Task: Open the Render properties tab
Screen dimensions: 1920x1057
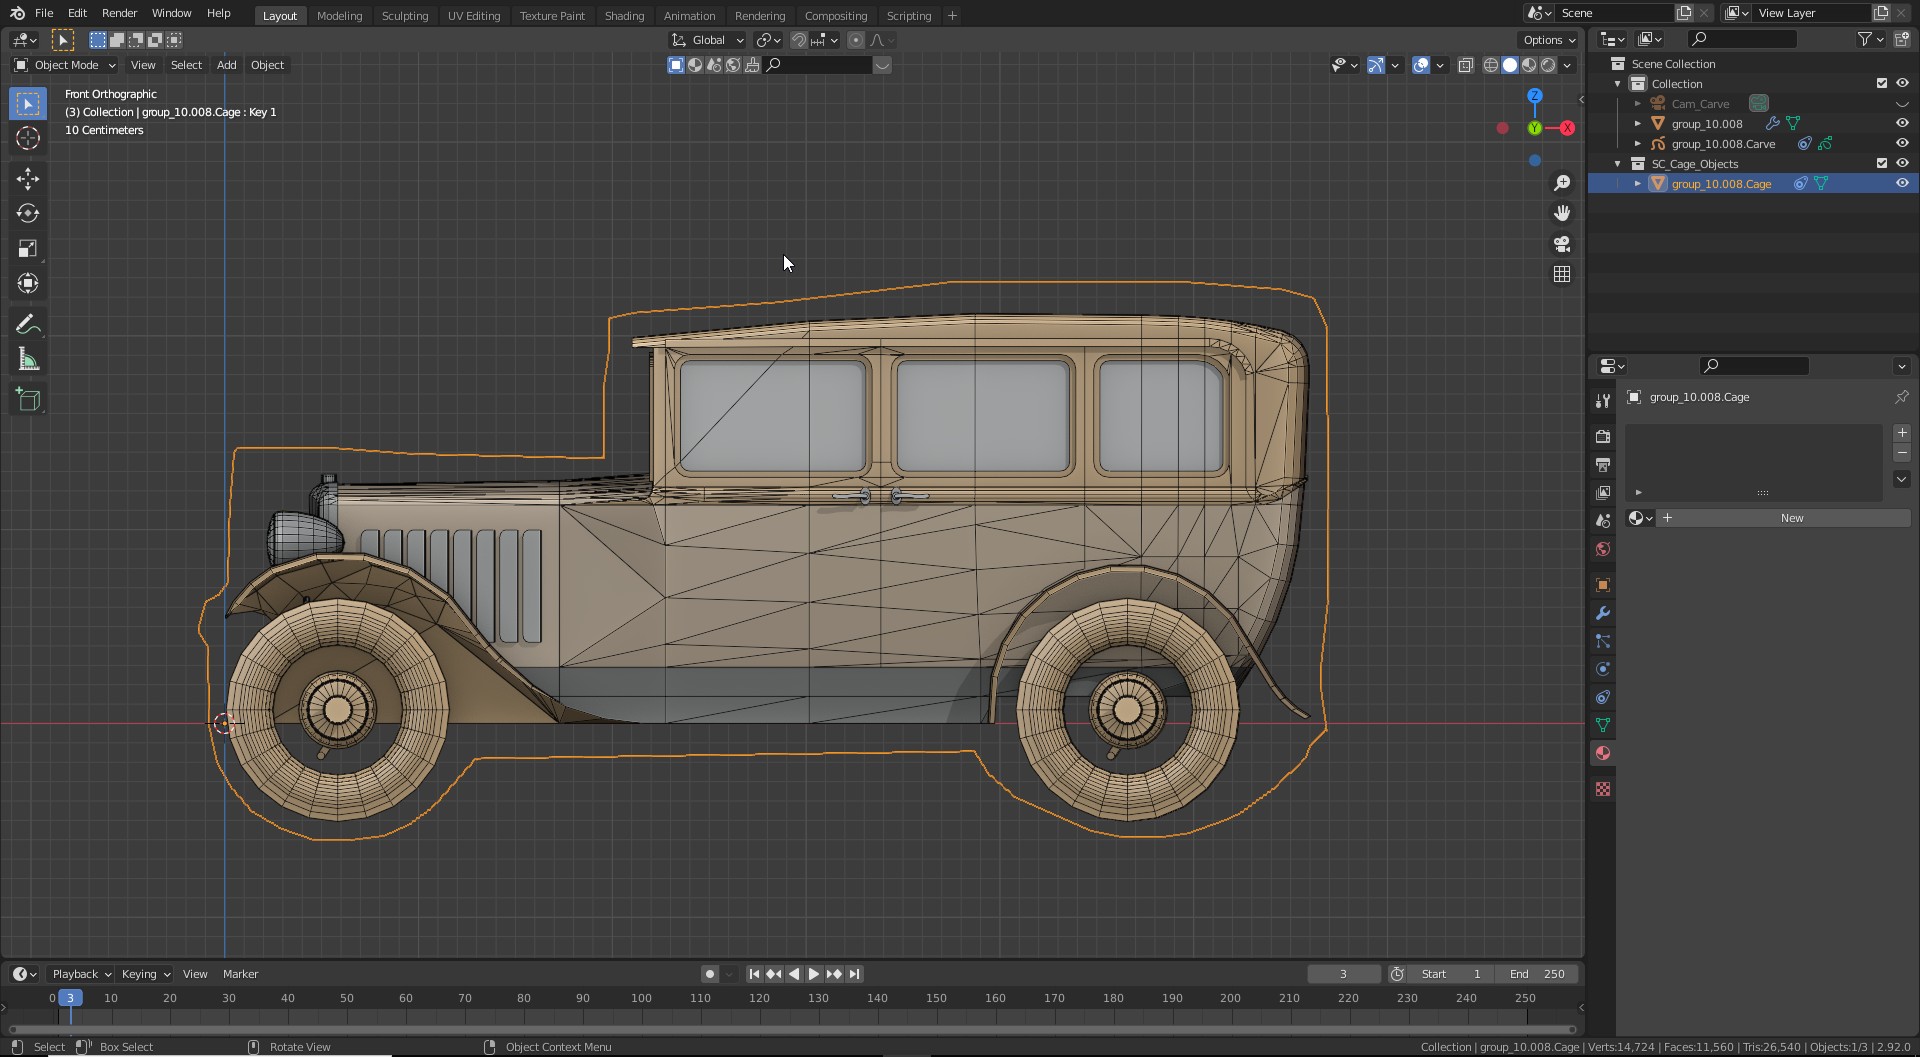Action: pos(1603,437)
